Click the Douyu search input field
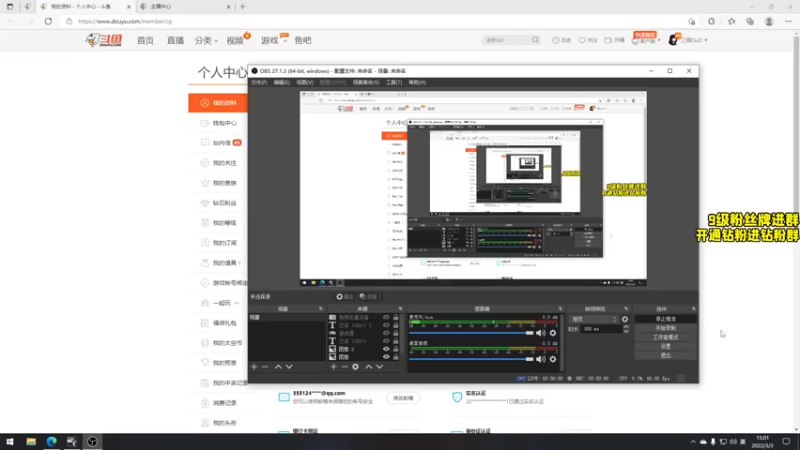 point(507,40)
